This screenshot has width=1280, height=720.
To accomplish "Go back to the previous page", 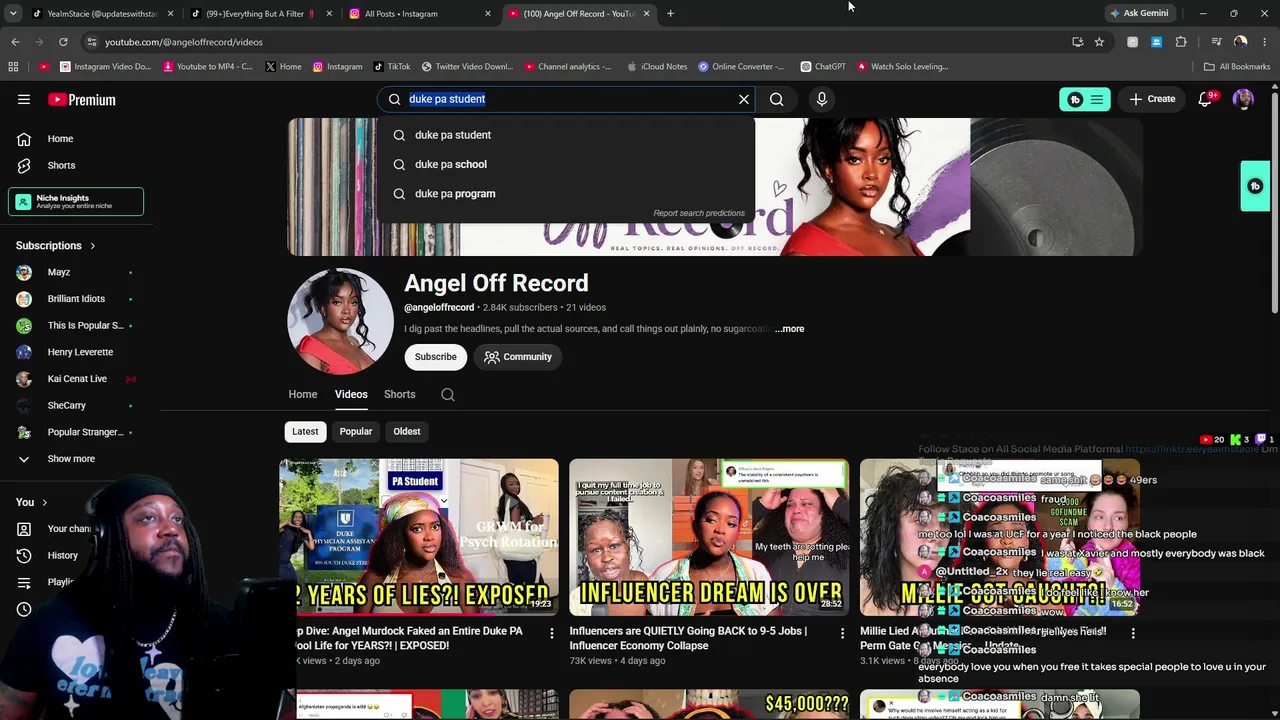I will [15, 42].
